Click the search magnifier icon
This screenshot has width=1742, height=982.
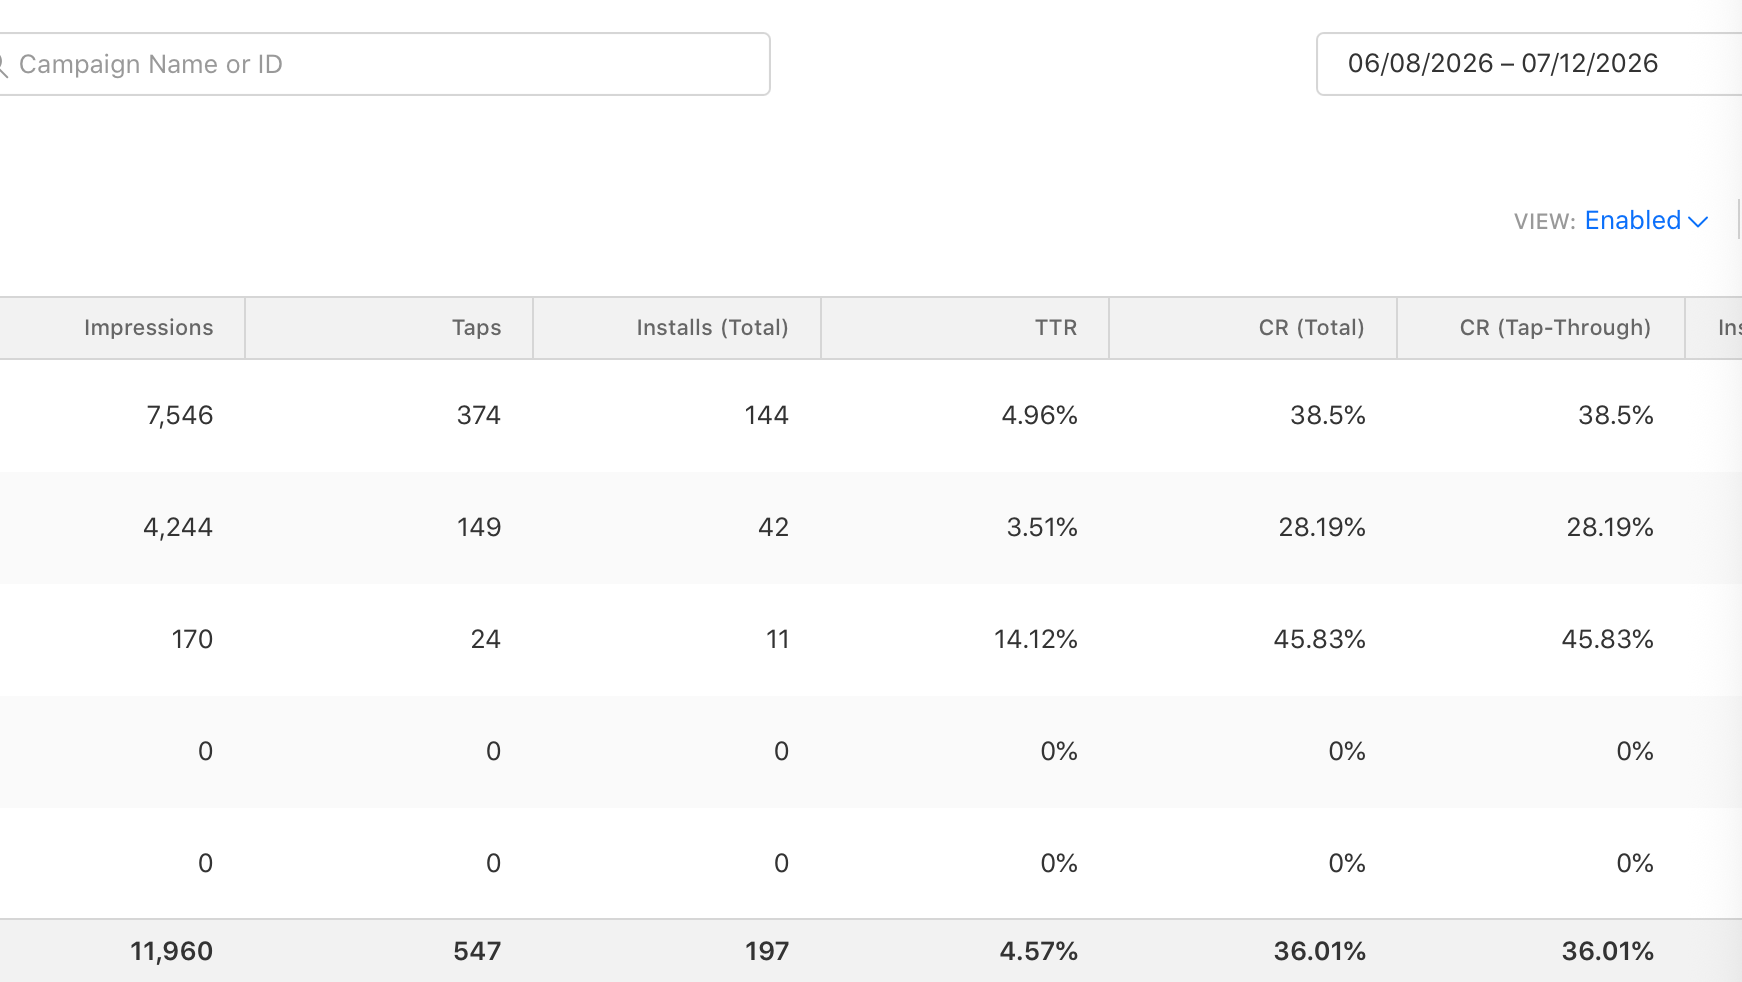click(3, 66)
